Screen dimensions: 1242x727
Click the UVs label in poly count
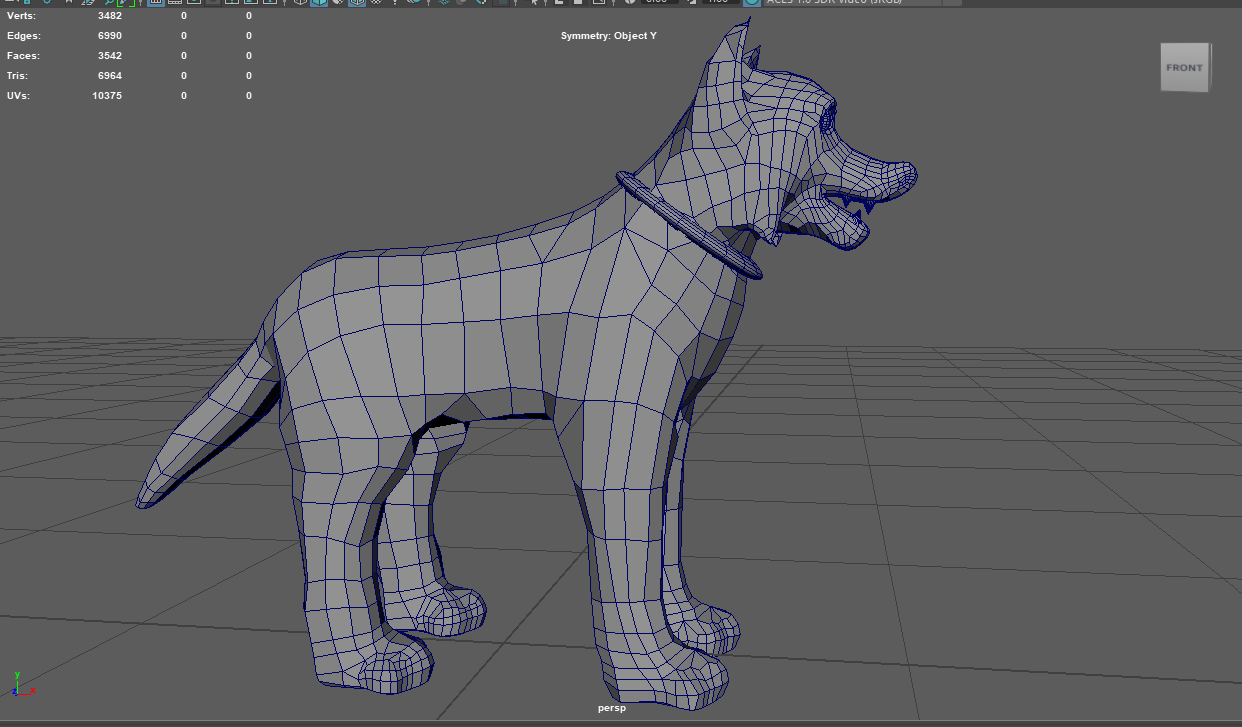click(x=18, y=96)
